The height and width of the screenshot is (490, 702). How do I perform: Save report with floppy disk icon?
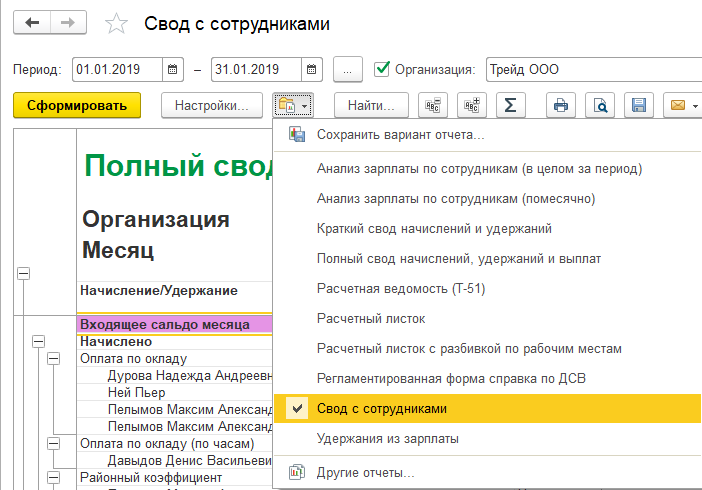(x=638, y=105)
